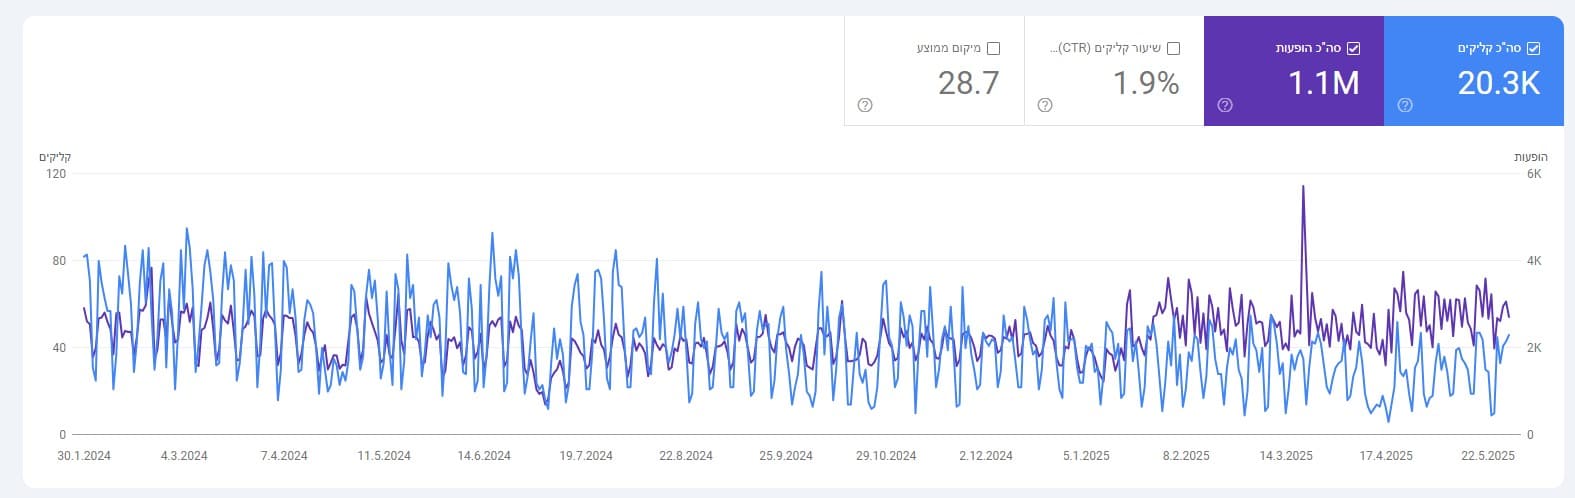Select the 1.1M total impressions value

point(1323,83)
